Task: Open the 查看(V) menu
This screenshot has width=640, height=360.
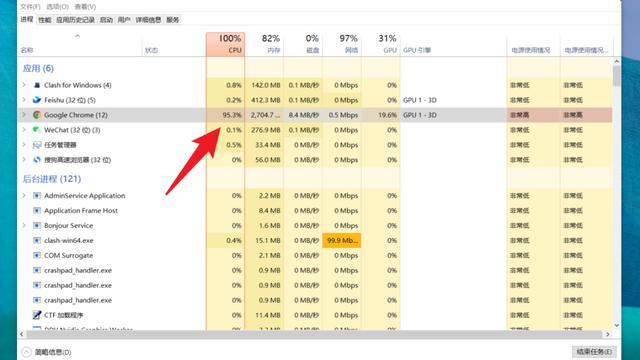Action: pos(85,7)
